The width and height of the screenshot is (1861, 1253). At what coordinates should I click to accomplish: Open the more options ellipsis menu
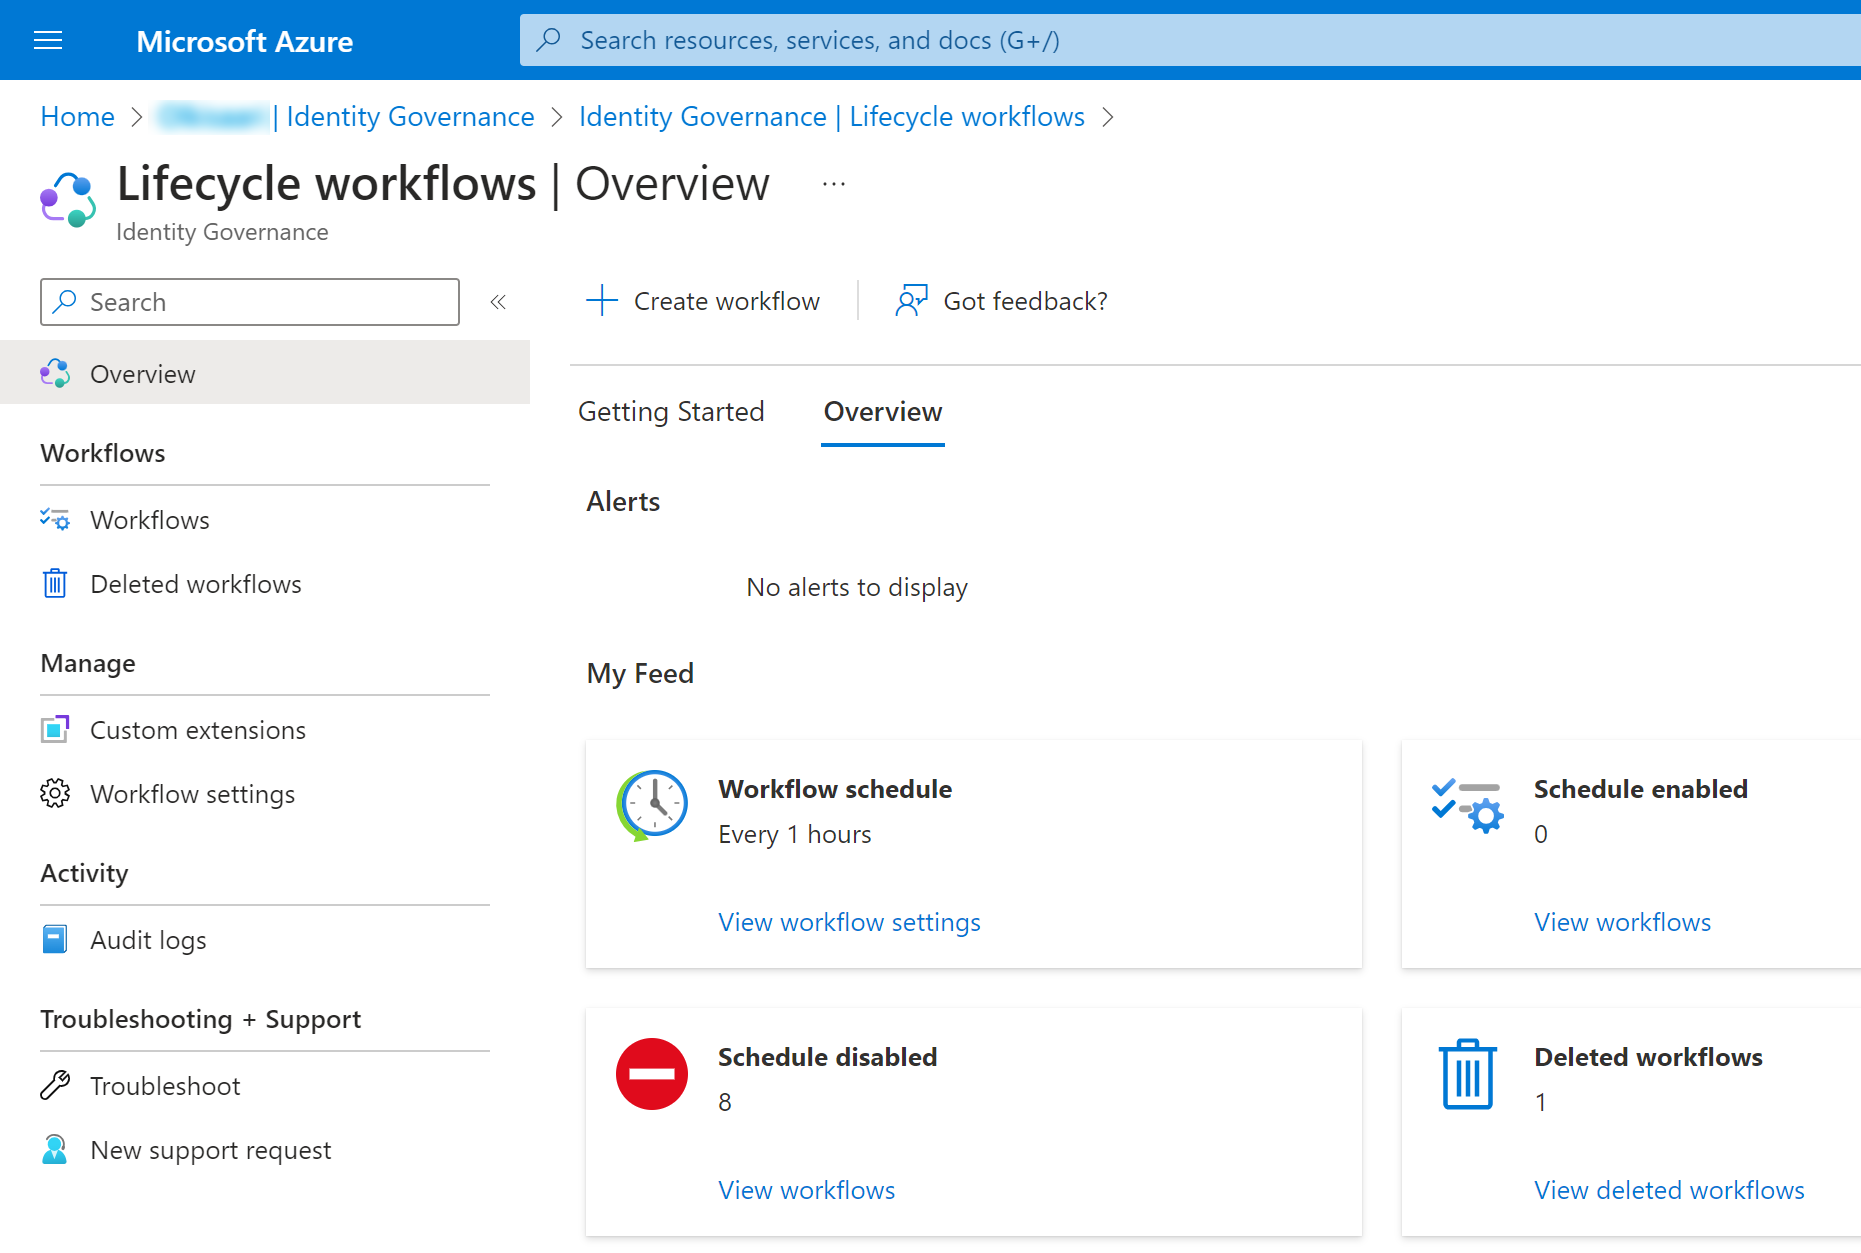click(x=834, y=184)
